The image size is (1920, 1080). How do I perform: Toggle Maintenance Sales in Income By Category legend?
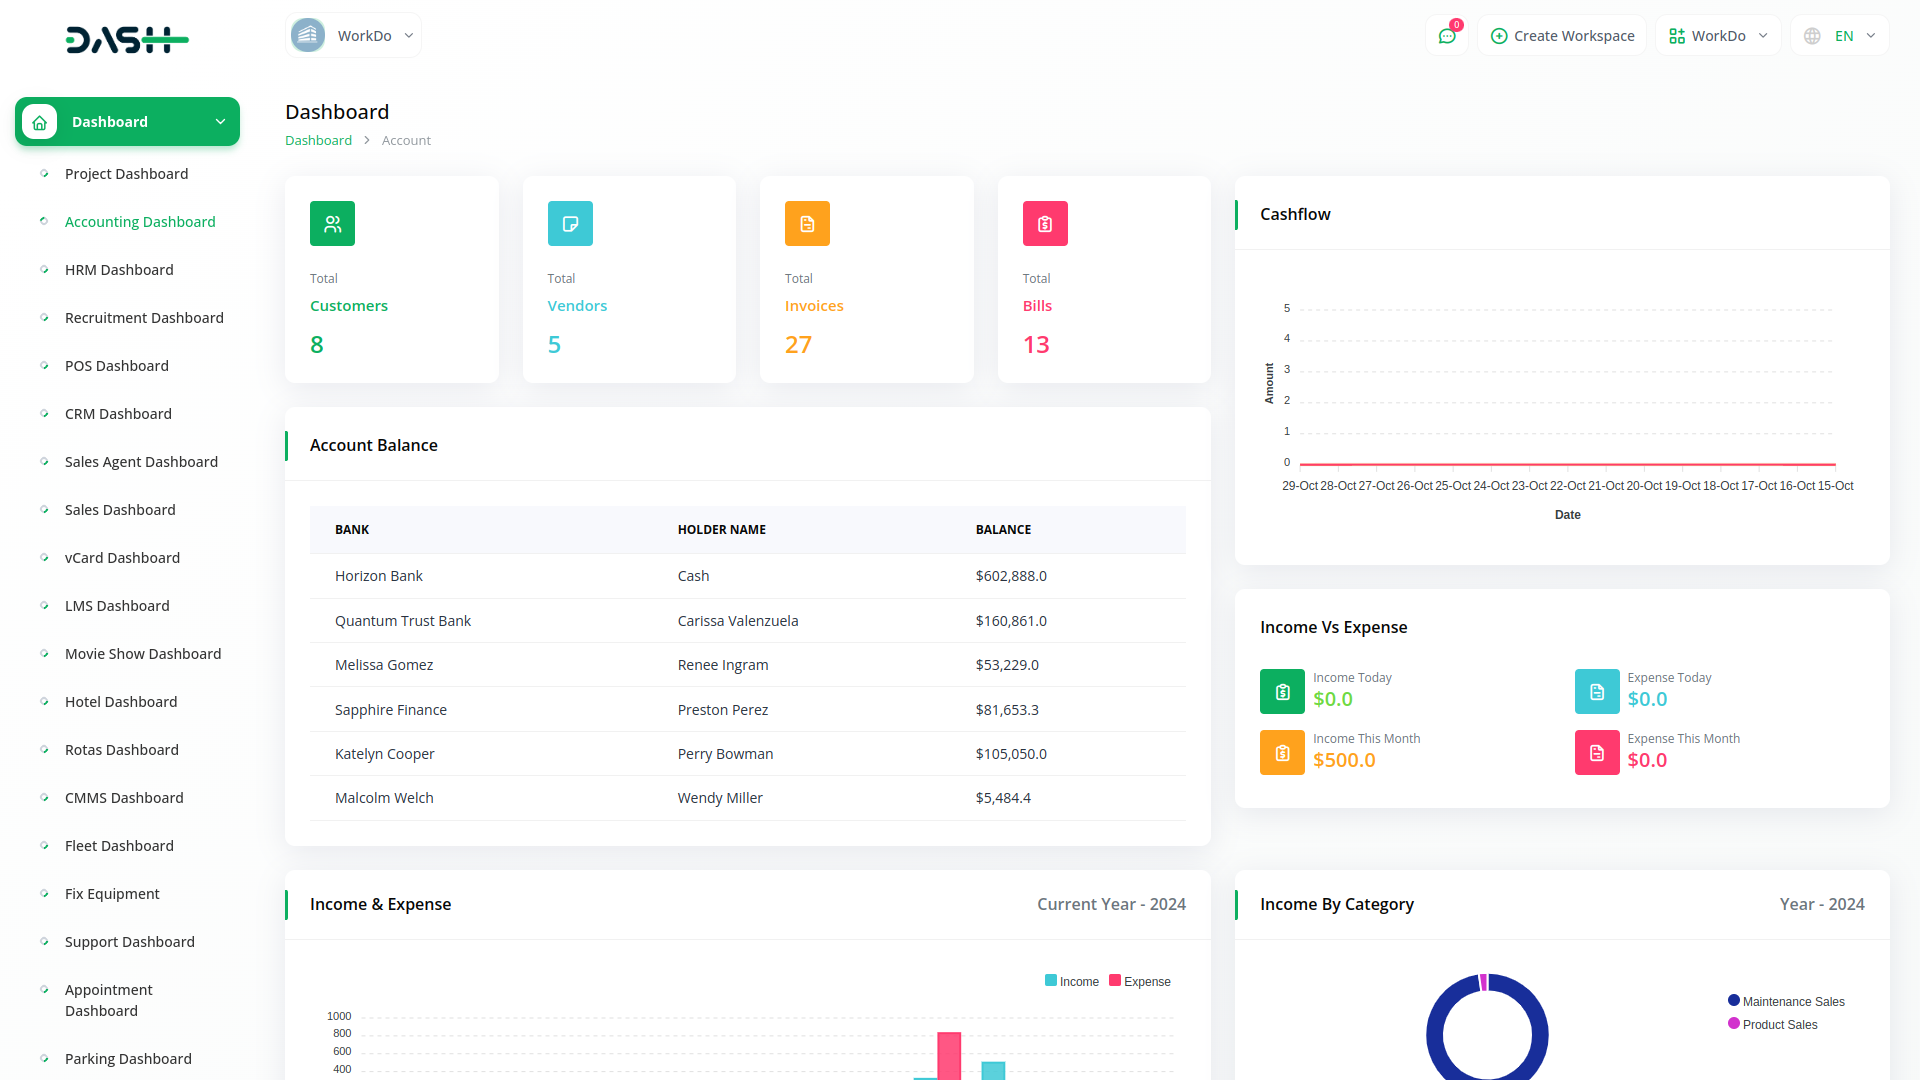point(1786,1001)
